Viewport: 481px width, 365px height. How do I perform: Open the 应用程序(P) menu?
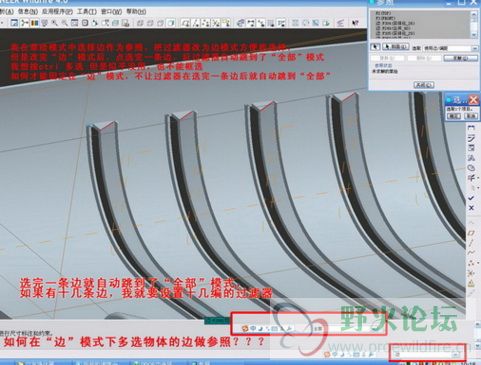tap(57, 12)
